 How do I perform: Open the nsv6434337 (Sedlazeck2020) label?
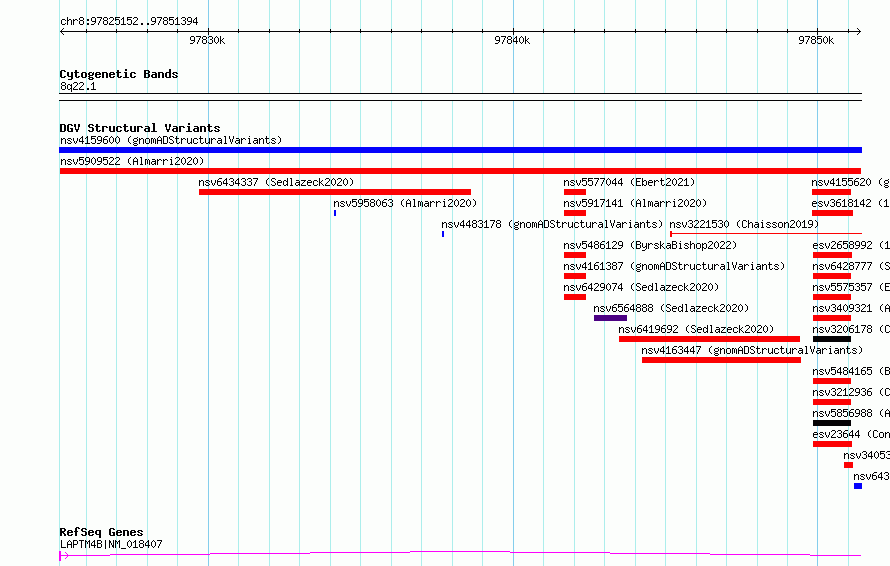pyautogui.click(x=276, y=182)
